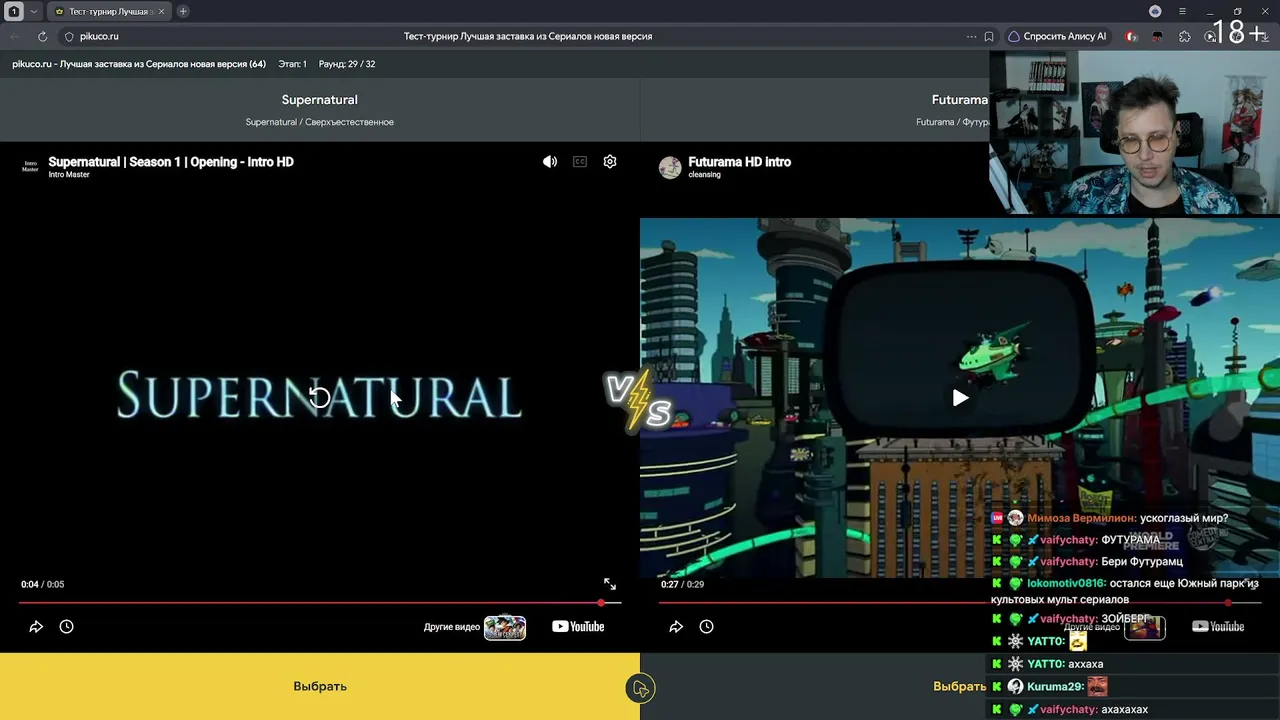
Task: Click the cleansing channel name
Action: click(x=705, y=175)
